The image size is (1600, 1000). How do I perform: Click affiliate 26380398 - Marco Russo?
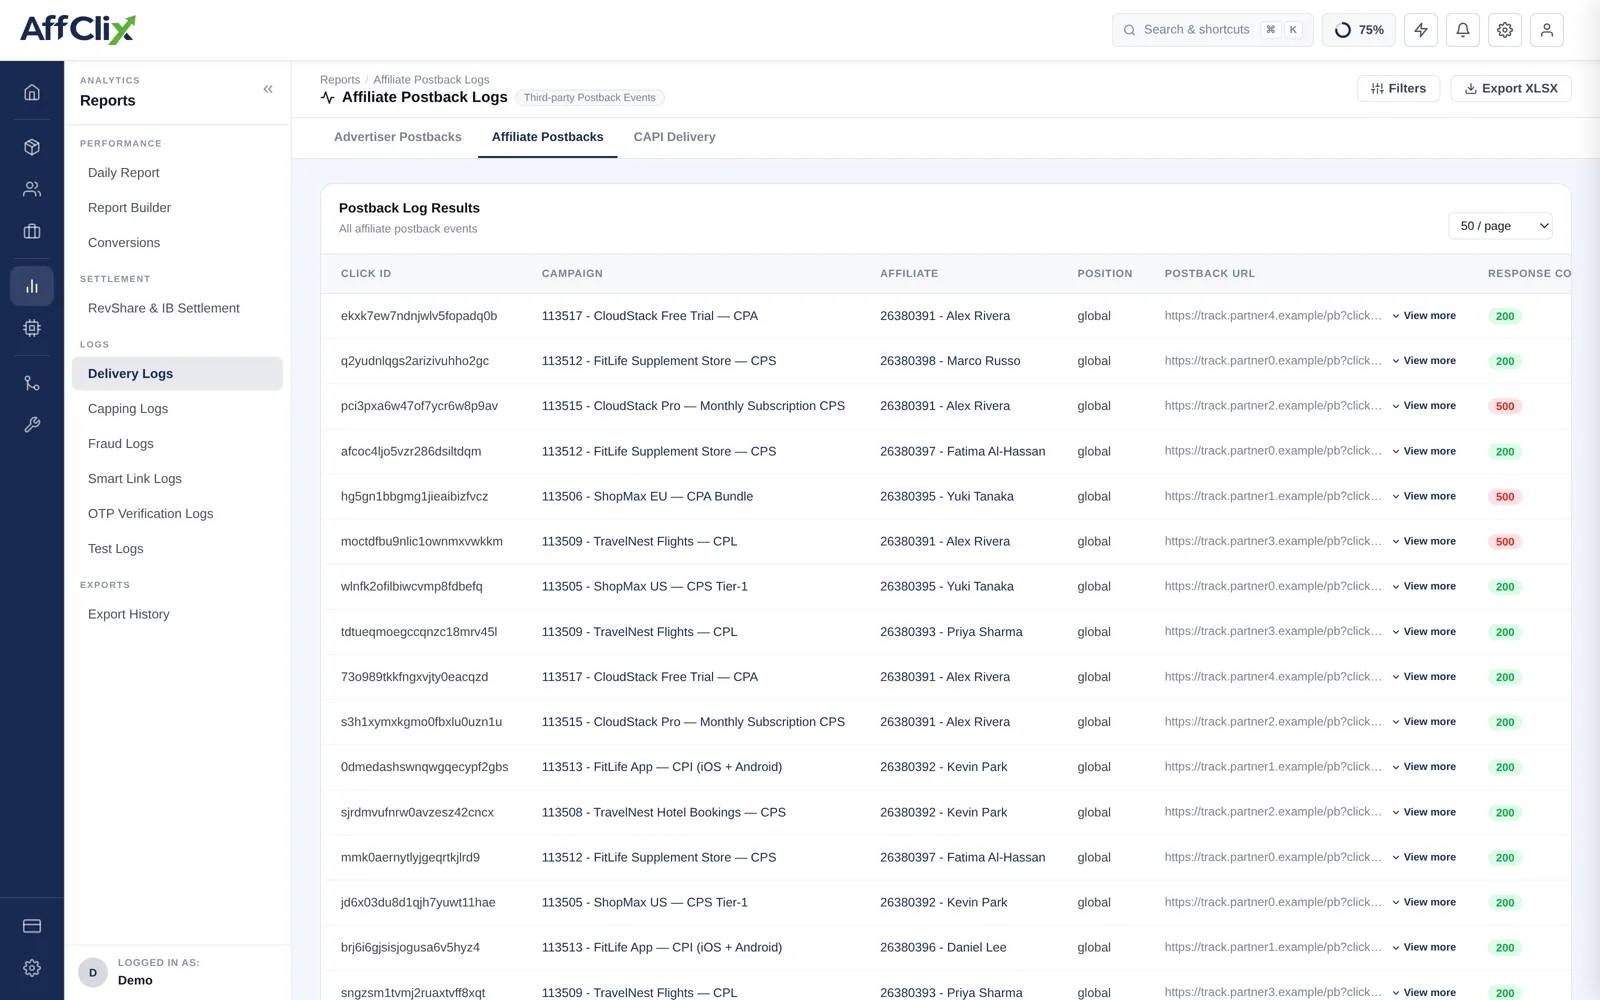(x=950, y=361)
